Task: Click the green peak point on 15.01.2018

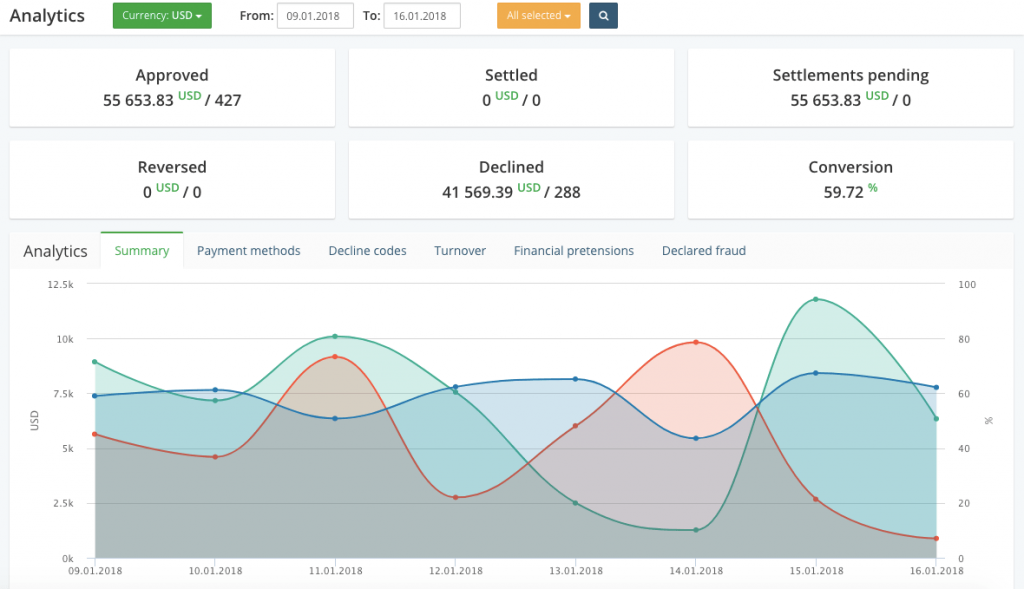Action: pyautogui.click(x=816, y=299)
